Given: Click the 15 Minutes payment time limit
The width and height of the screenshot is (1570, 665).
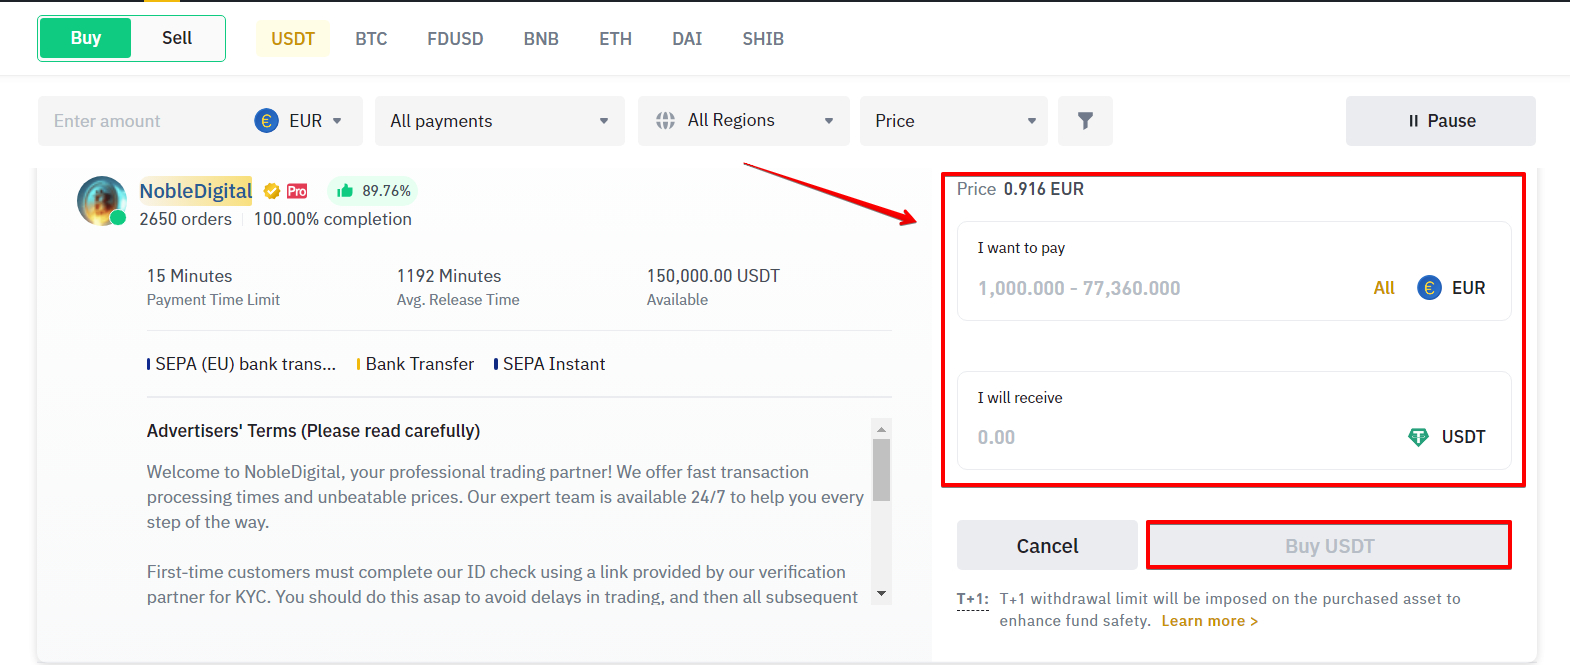Looking at the screenshot, I should (x=190, y=276).
